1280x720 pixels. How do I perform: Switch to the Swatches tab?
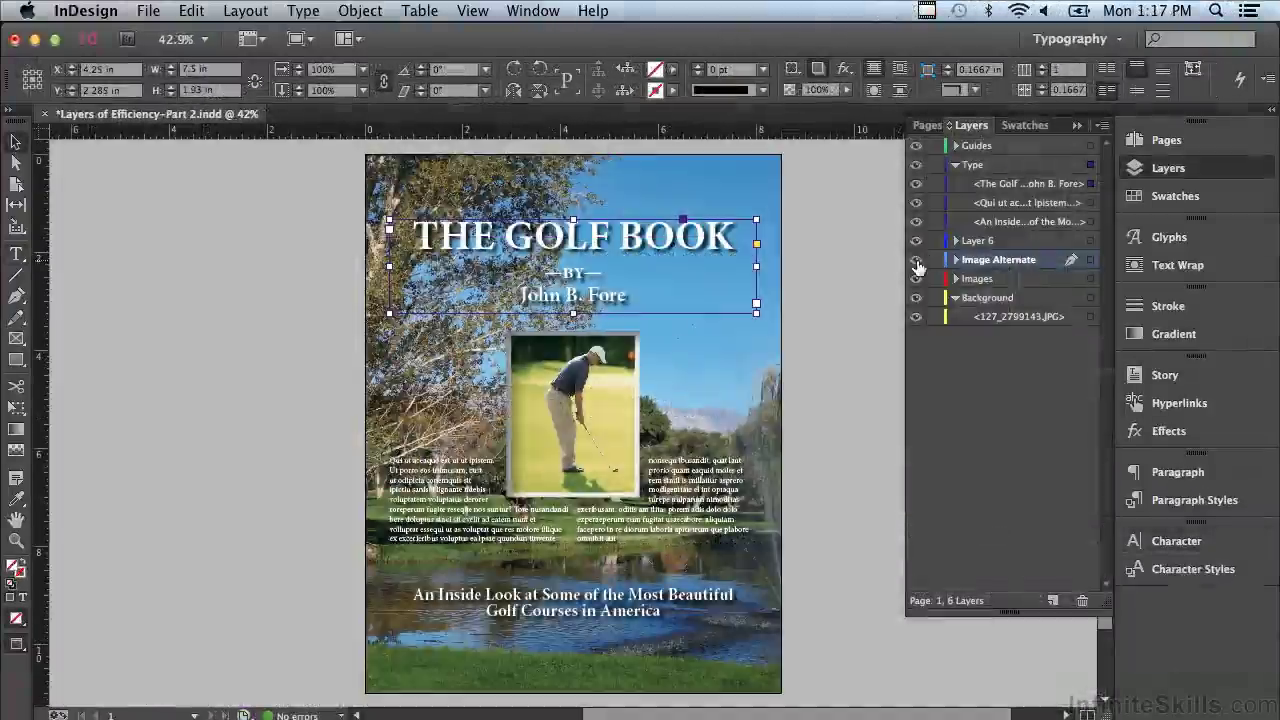[x=1025, y=125]
